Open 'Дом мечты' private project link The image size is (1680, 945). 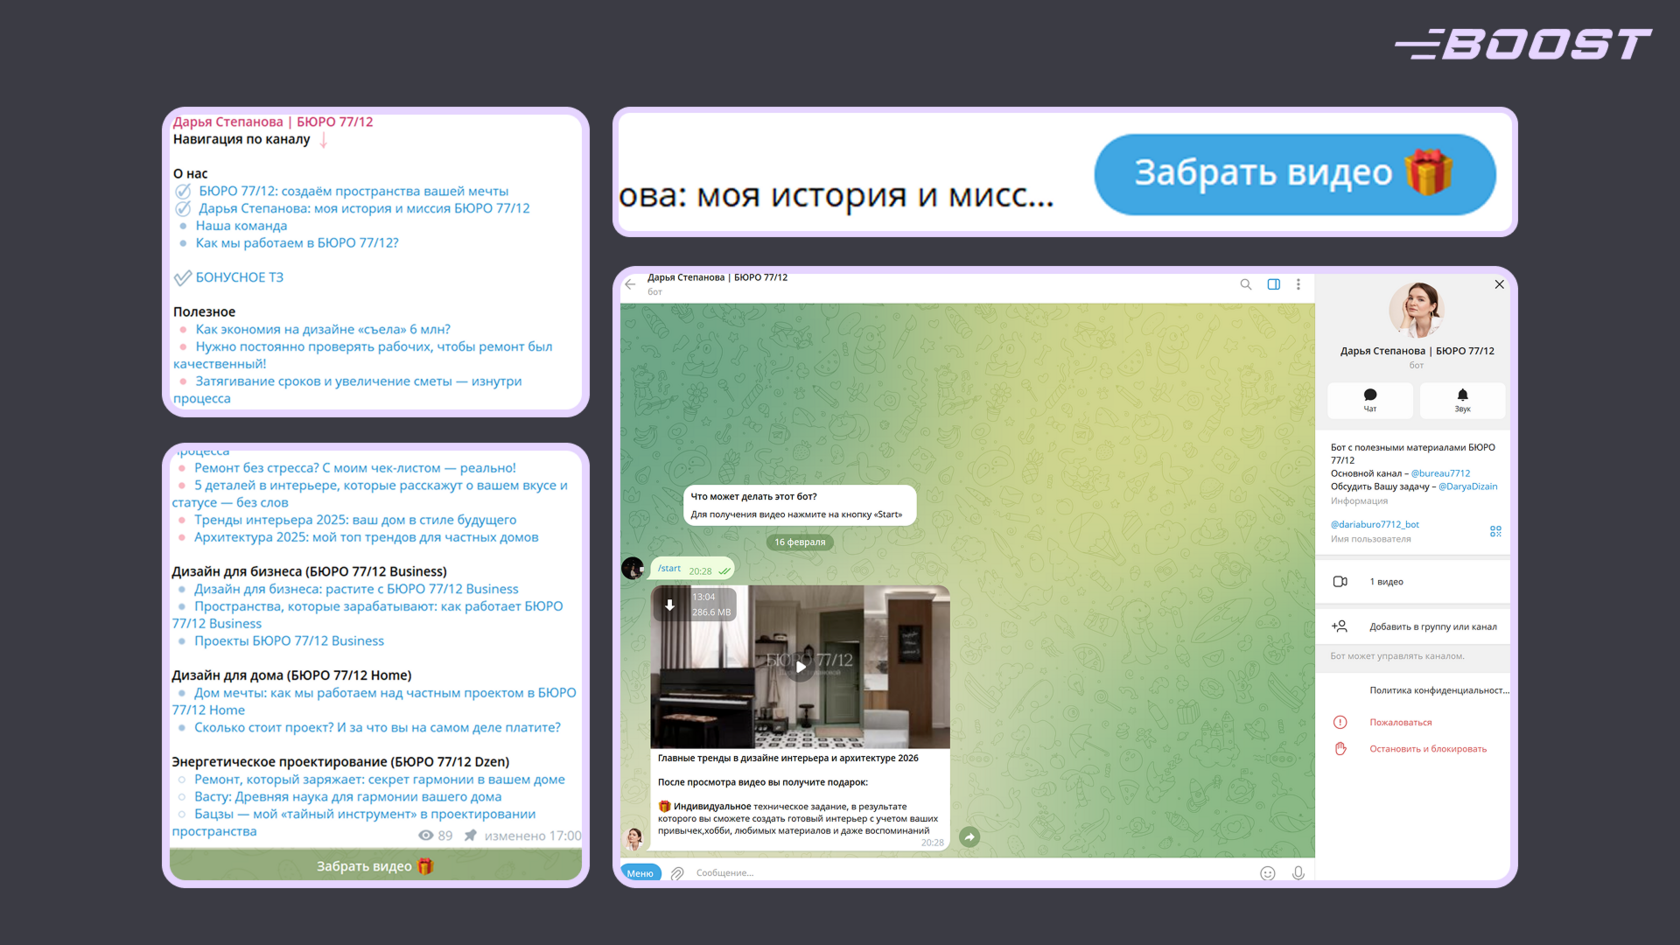[374, 701]
